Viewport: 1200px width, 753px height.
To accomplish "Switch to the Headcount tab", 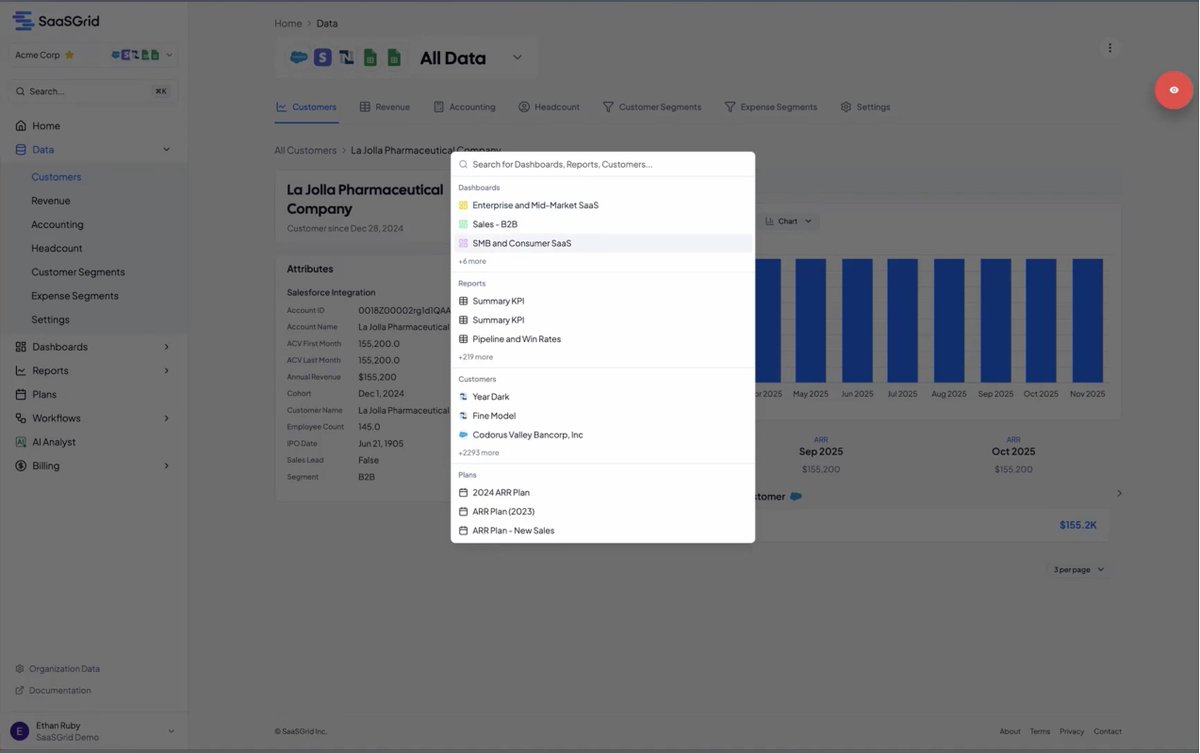I will point(549,107).
